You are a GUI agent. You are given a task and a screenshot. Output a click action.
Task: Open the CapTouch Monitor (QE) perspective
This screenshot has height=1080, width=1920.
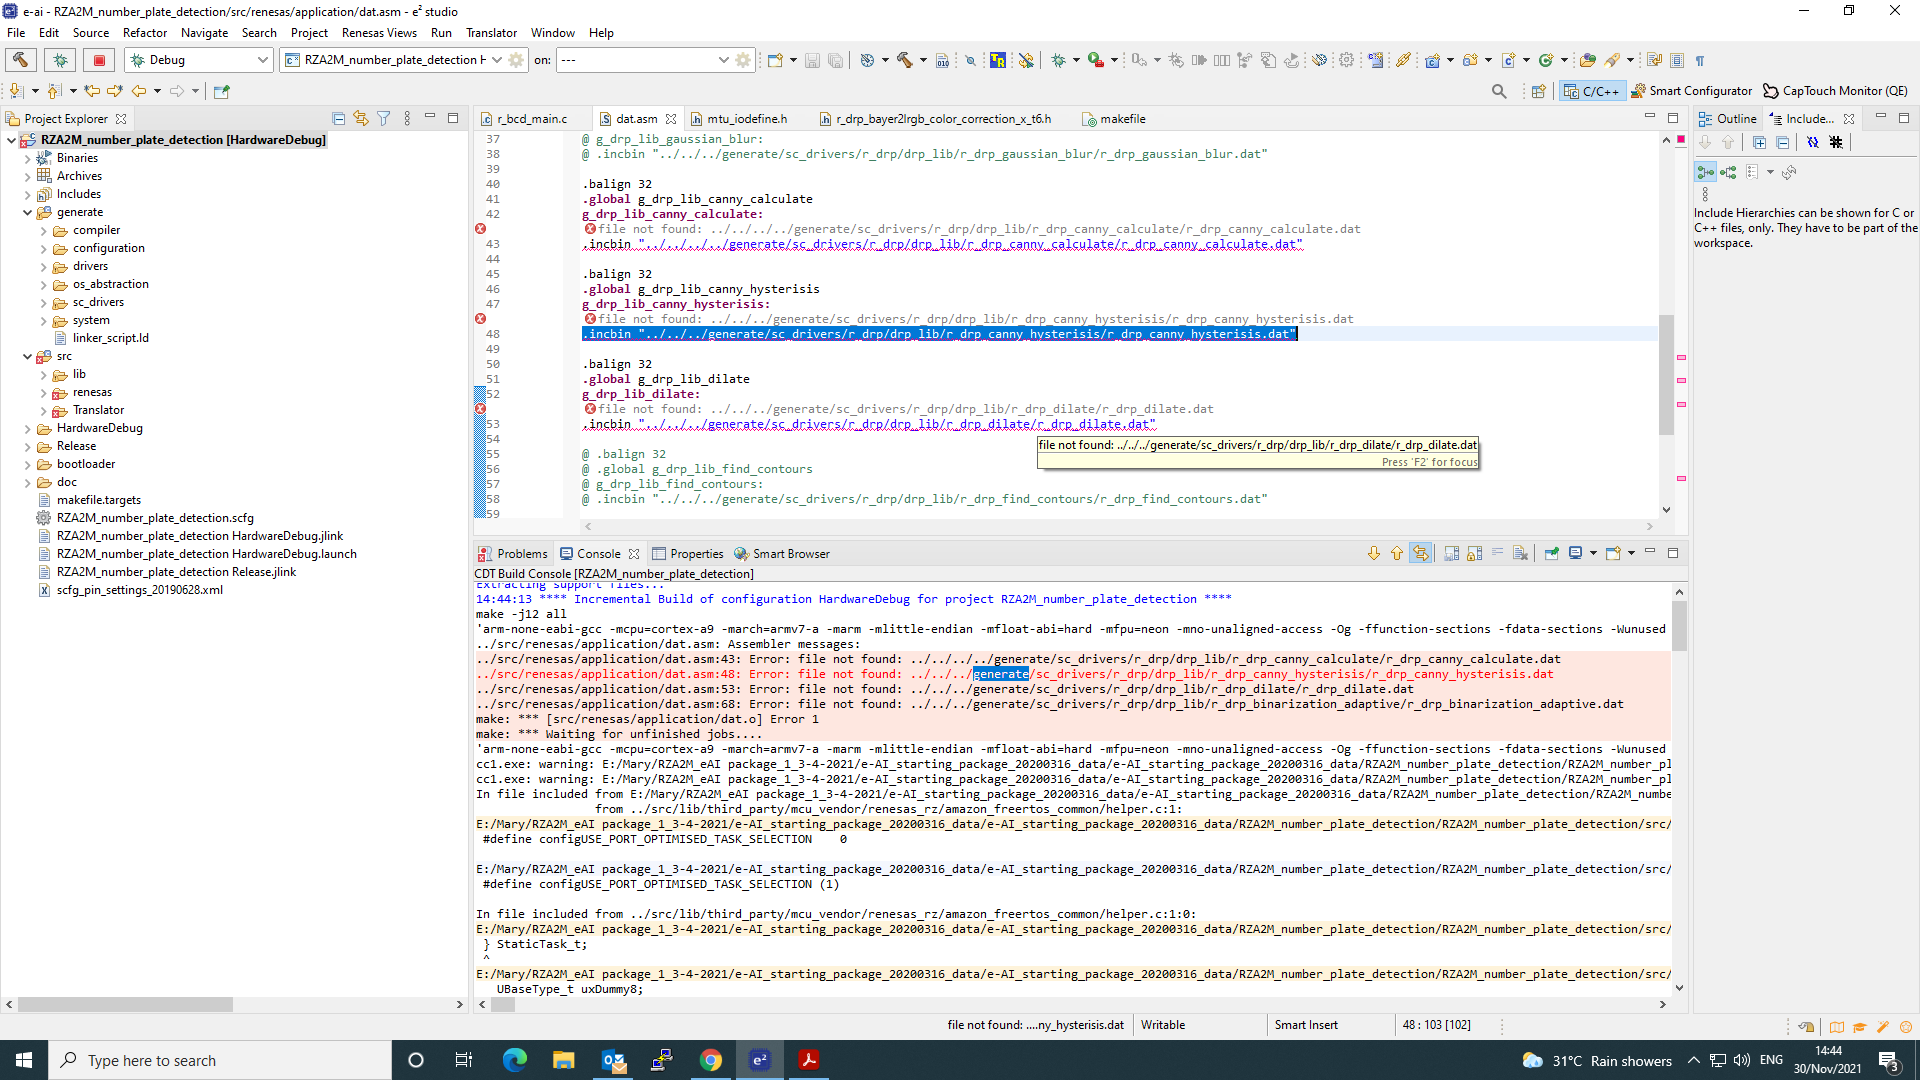pyautogui.click(x=1835, y=91)
